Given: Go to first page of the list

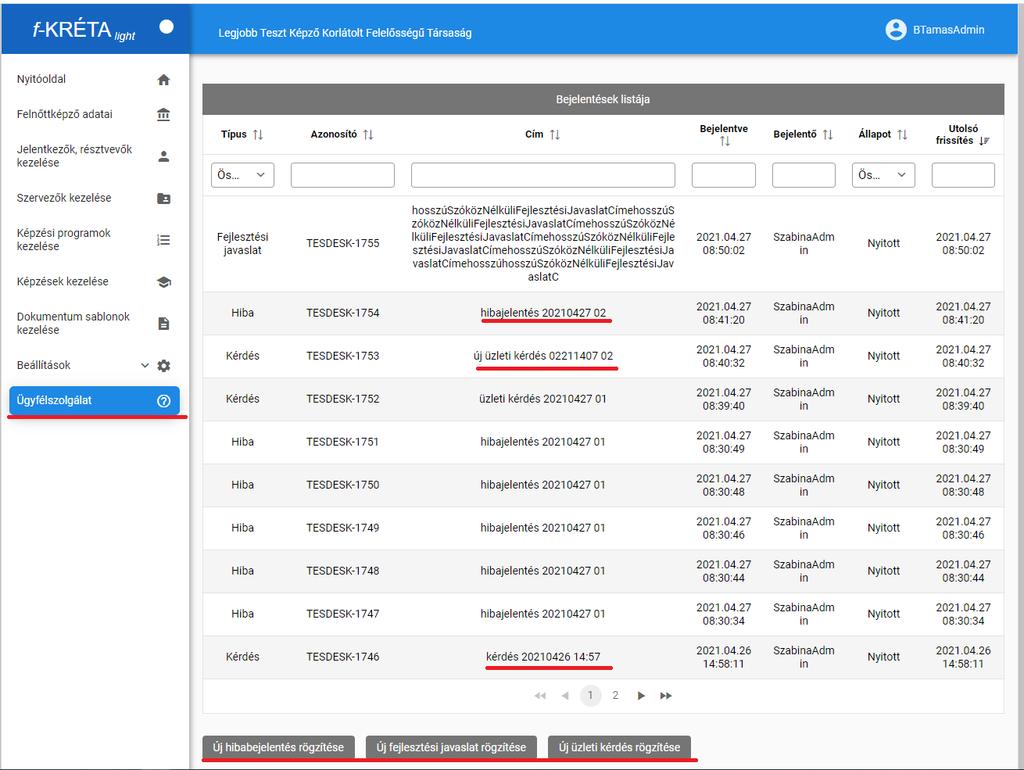Looking at the screenshot, I should click(540, 696).
